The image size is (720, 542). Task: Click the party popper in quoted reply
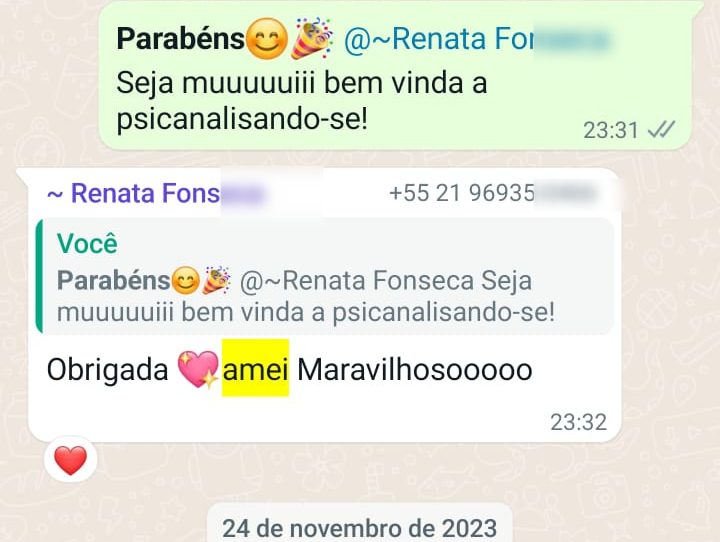tap(216, 280)
